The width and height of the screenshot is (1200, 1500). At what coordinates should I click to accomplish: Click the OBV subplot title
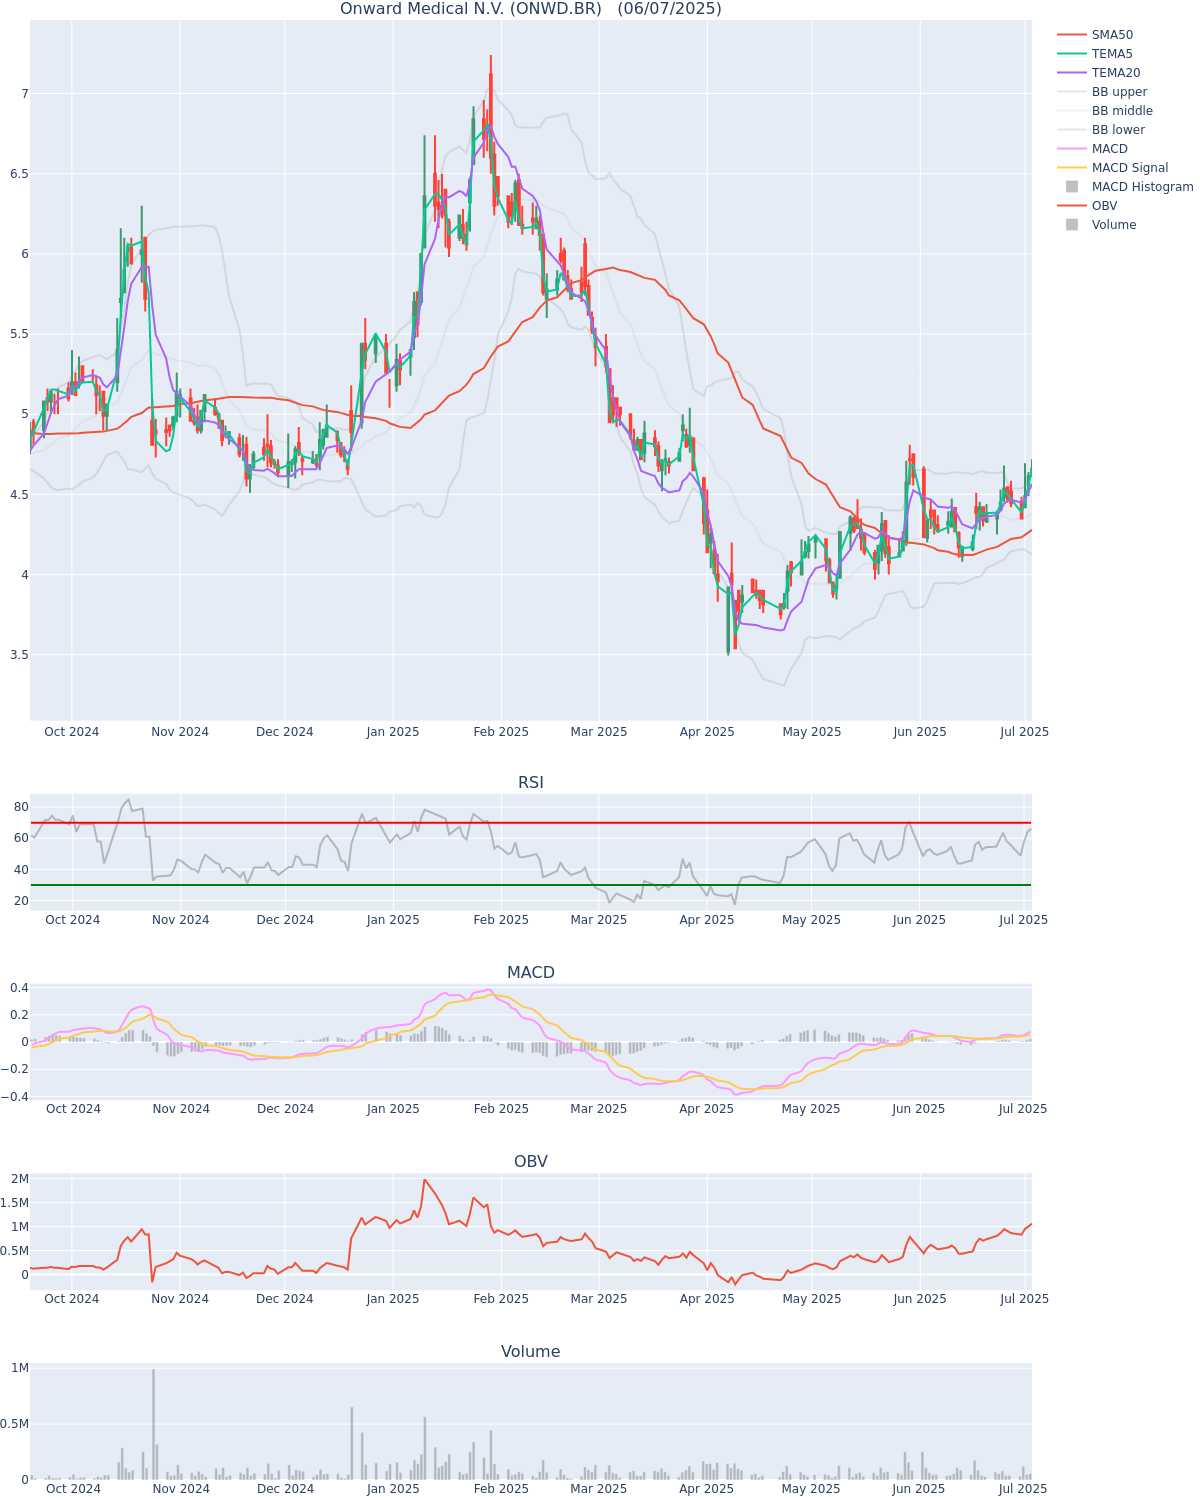tap(531, 1162)
